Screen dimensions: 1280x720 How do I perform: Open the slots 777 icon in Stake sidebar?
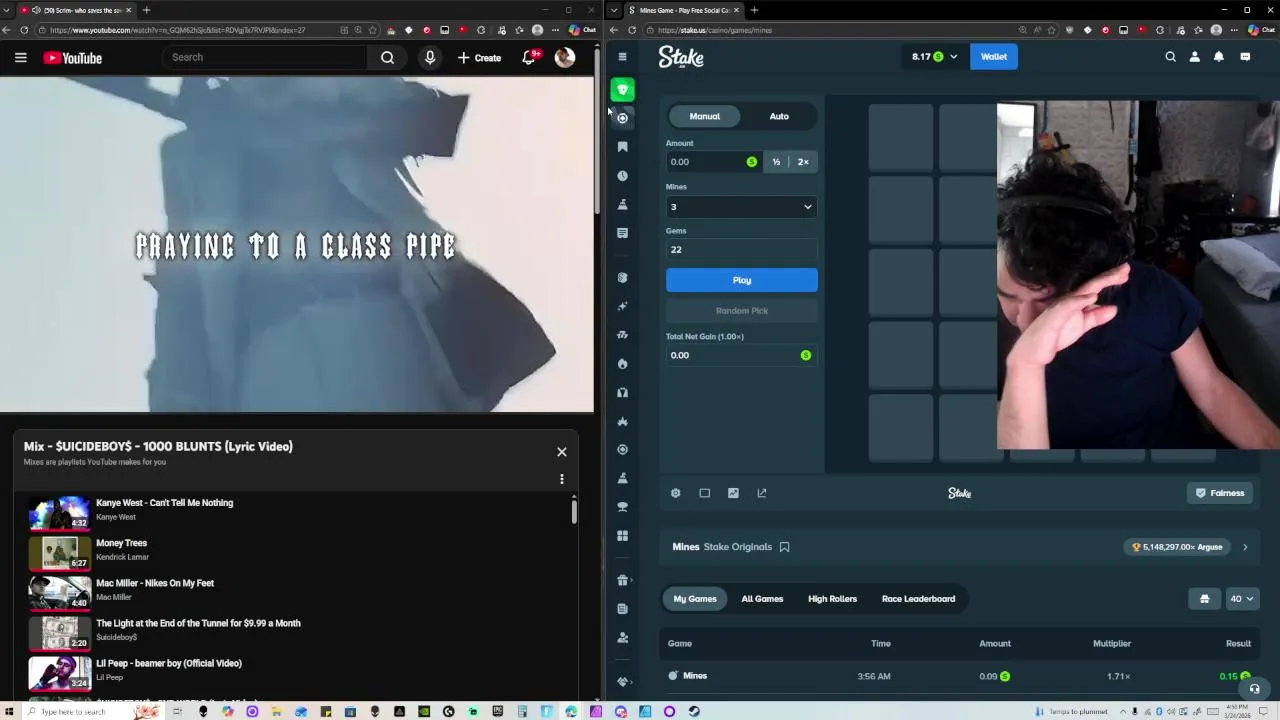point(622,335)
